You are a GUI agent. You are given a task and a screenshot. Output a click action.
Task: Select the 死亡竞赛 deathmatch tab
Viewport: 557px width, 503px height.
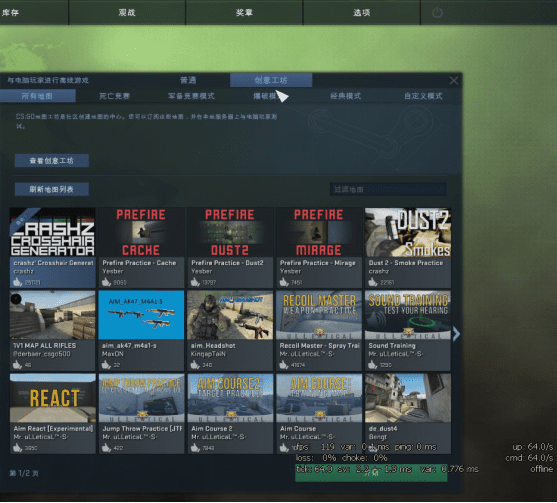pyautogui.click(x=114, y=96)
